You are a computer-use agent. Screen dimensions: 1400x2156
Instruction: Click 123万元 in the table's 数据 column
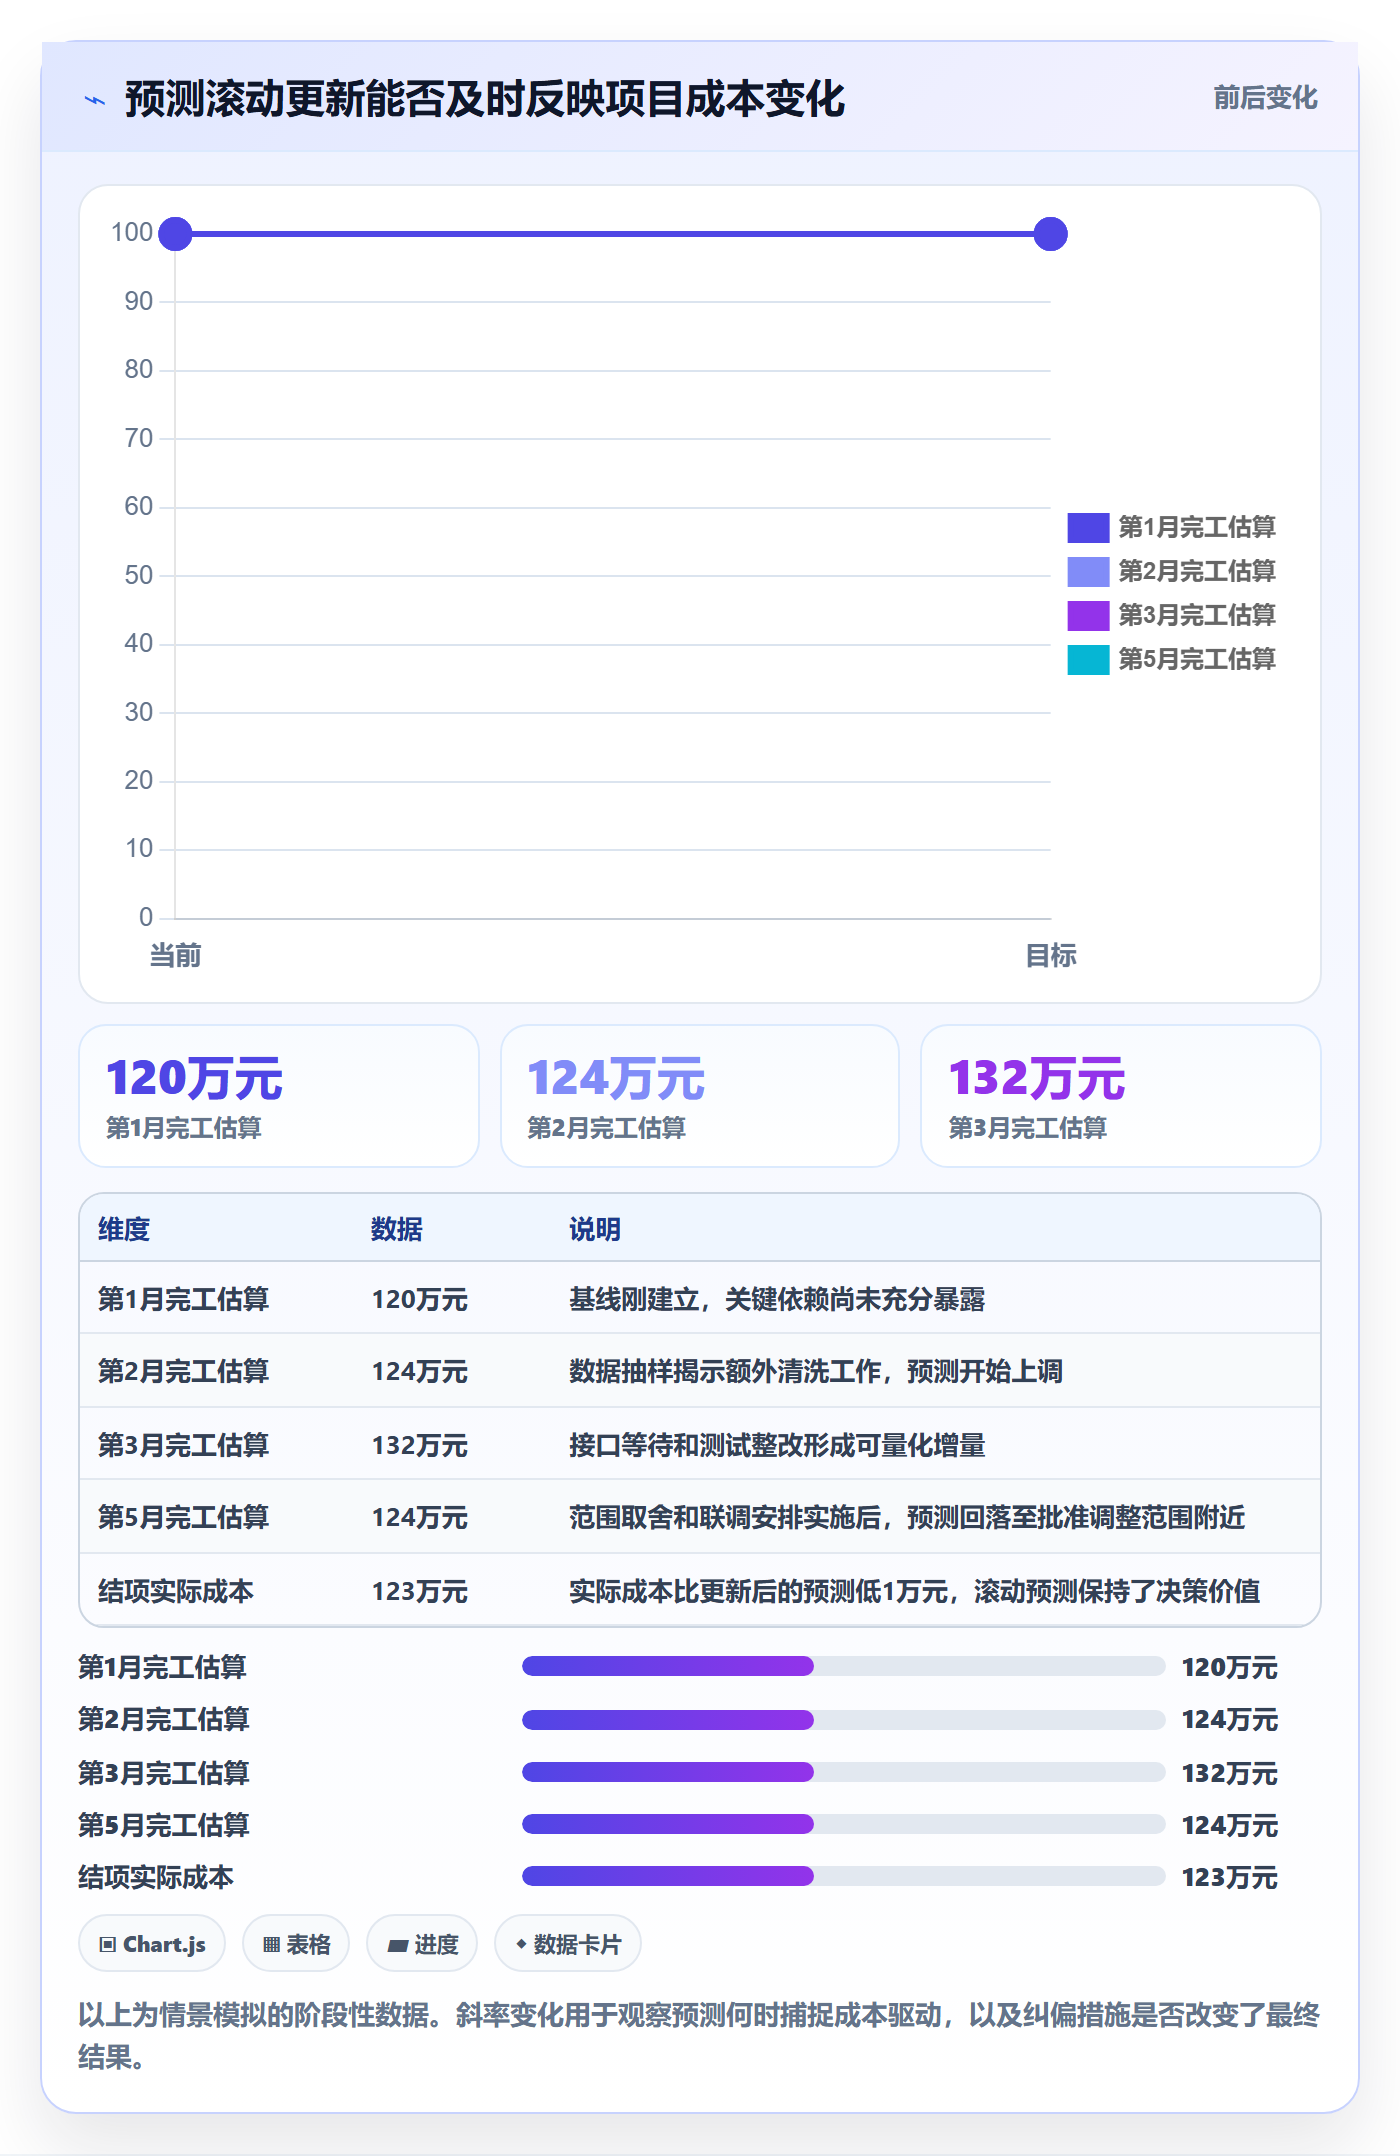[x=420, y=1591]
